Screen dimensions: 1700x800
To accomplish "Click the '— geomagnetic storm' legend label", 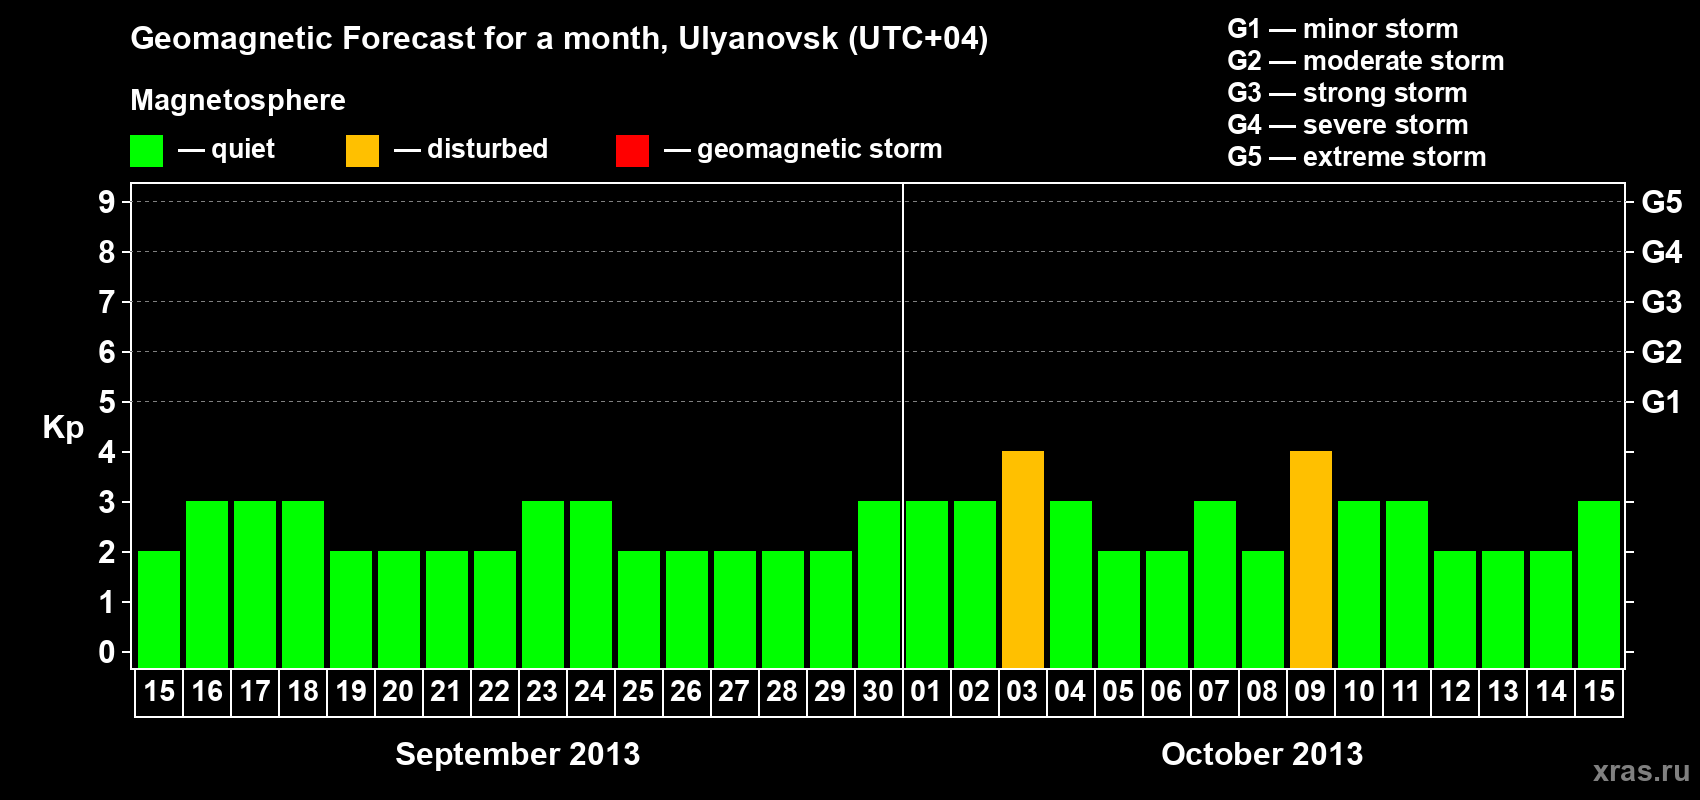I will coord(803,149).
